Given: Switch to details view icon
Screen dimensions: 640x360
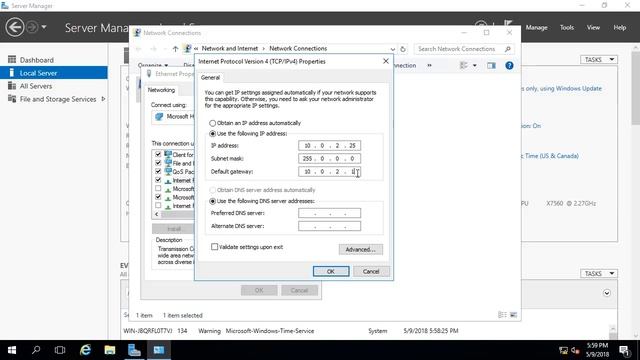Looking at the screenshot, I should click(502, 315).
